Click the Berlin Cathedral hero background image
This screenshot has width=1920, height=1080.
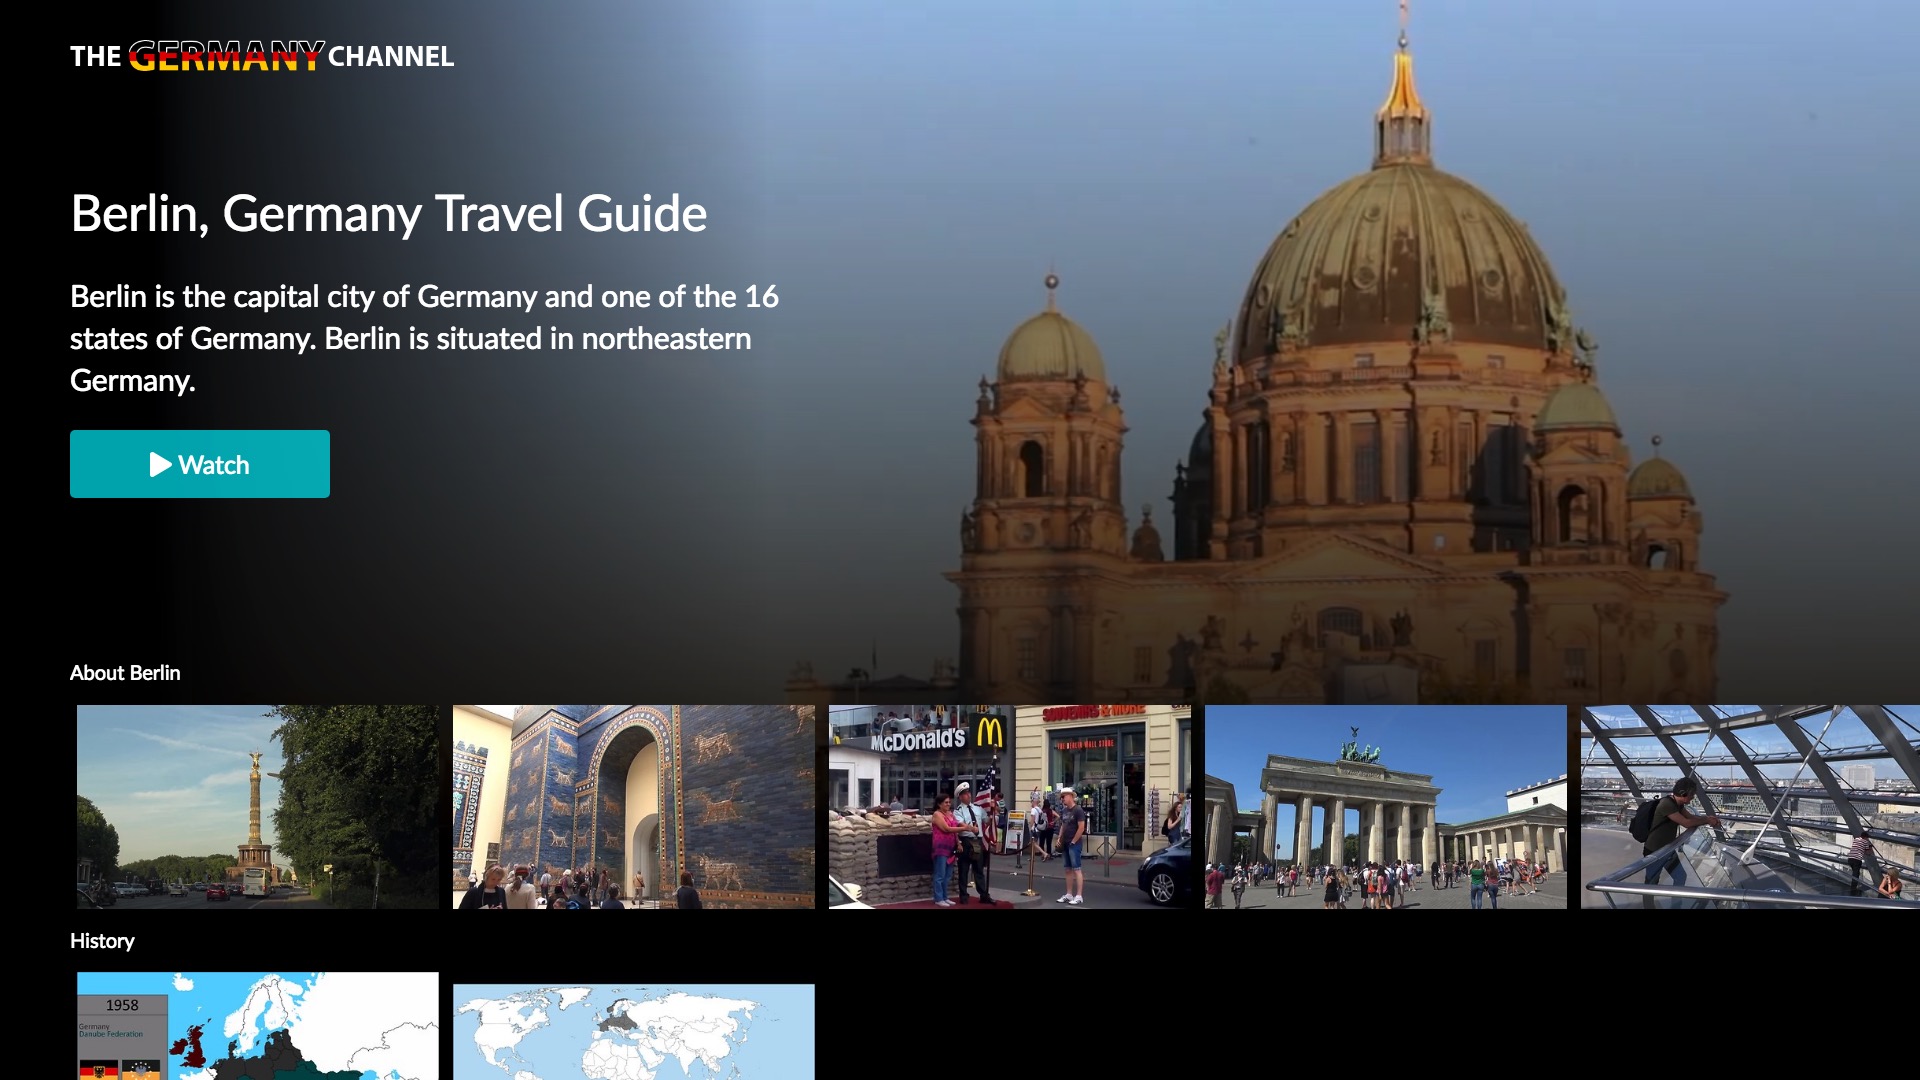pos(1400,350)
